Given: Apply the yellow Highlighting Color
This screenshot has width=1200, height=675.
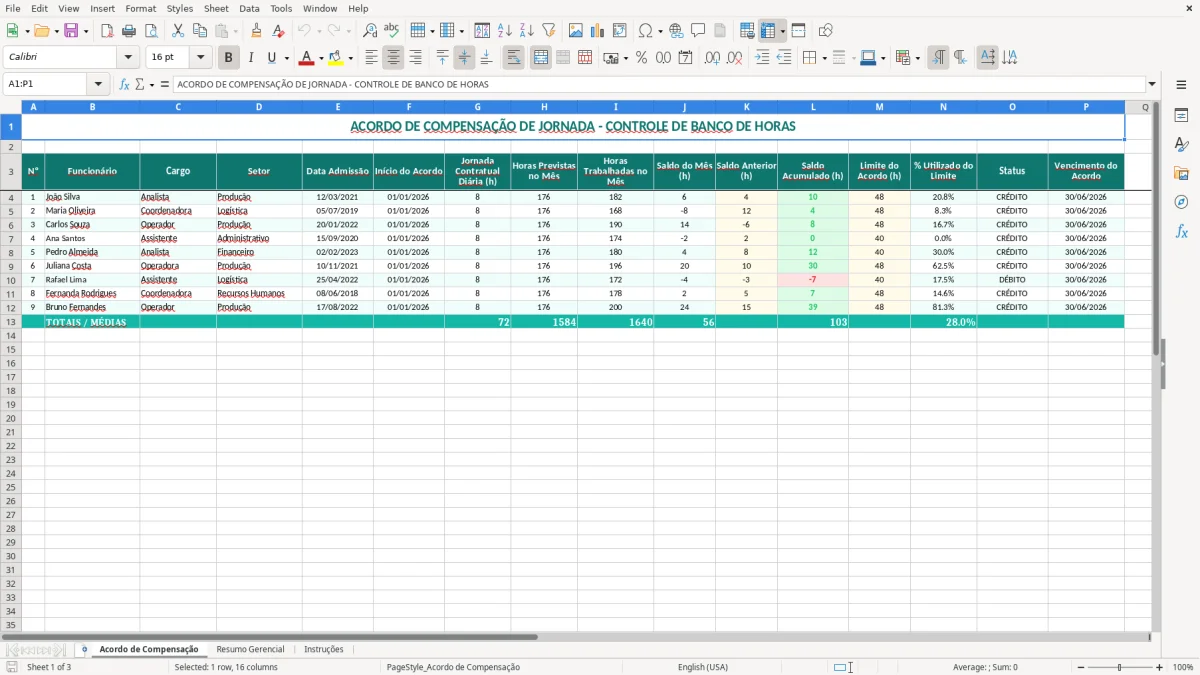Looking at the screenshot, I should [x=335, y=58].
